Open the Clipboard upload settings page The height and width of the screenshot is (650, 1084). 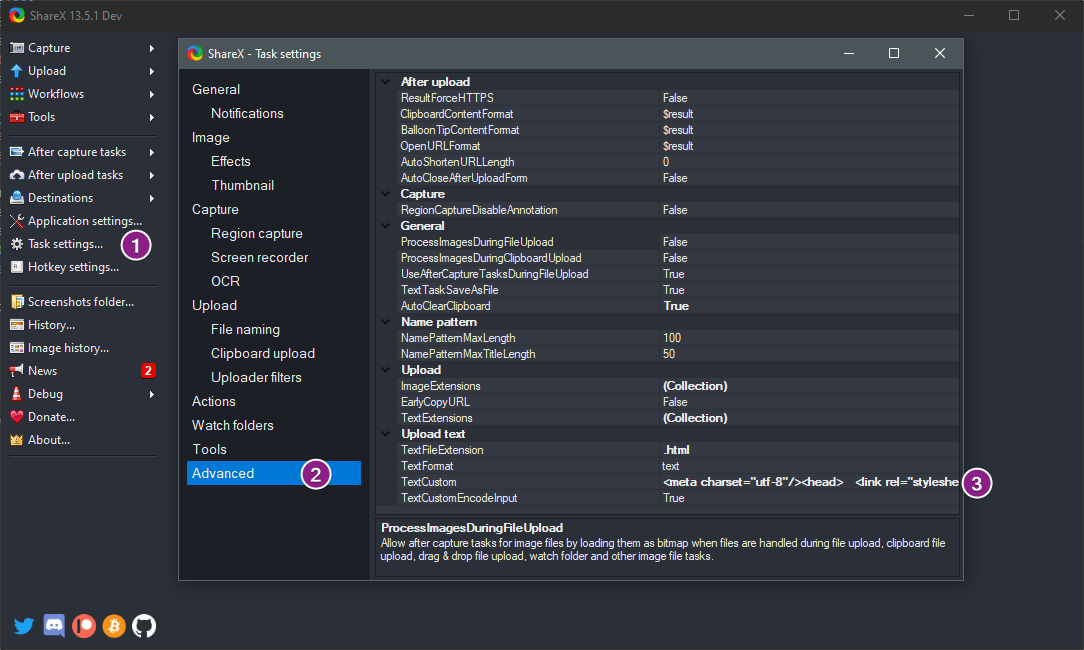coord(263,353)
